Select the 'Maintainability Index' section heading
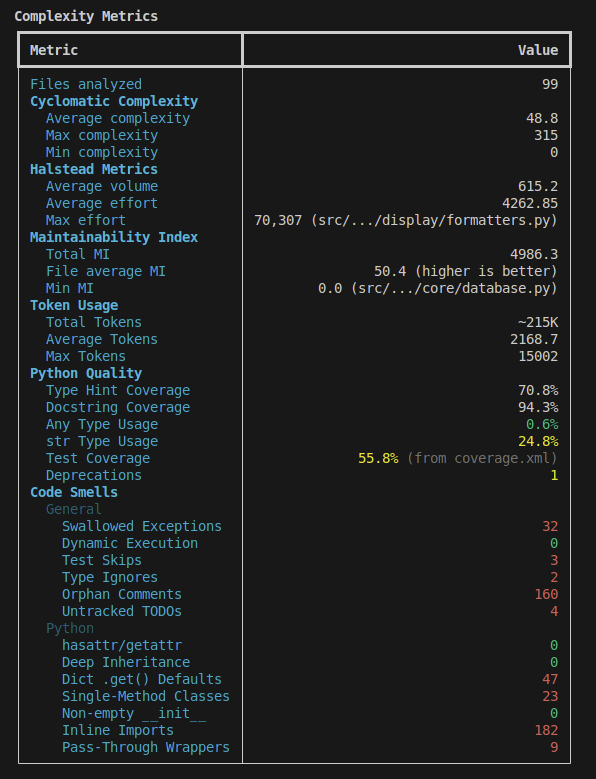596x779 pixels. tap(114, 237)
